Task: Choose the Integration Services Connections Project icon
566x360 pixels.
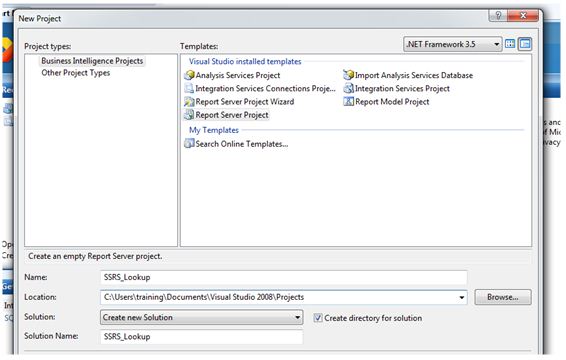Action: 189,88
